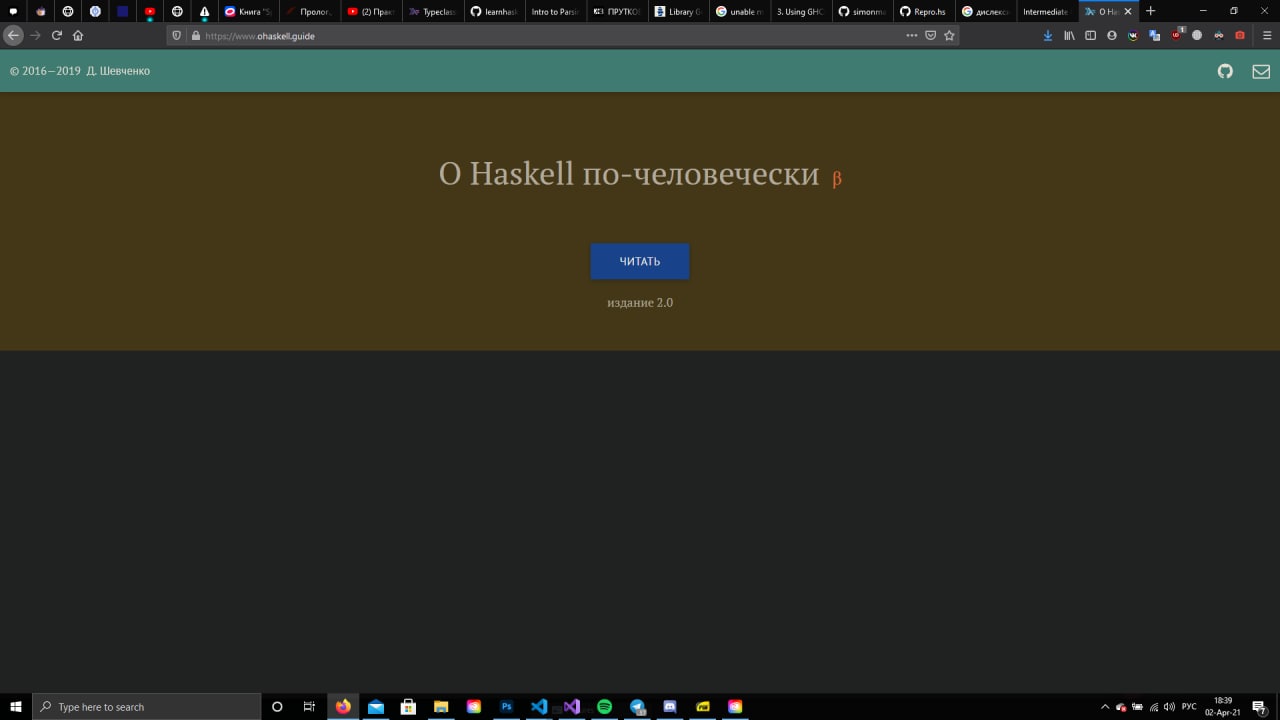Switch keyboard layout via РУС indicator
This screenshot has width=1280, height=720.
point(1189,706)
